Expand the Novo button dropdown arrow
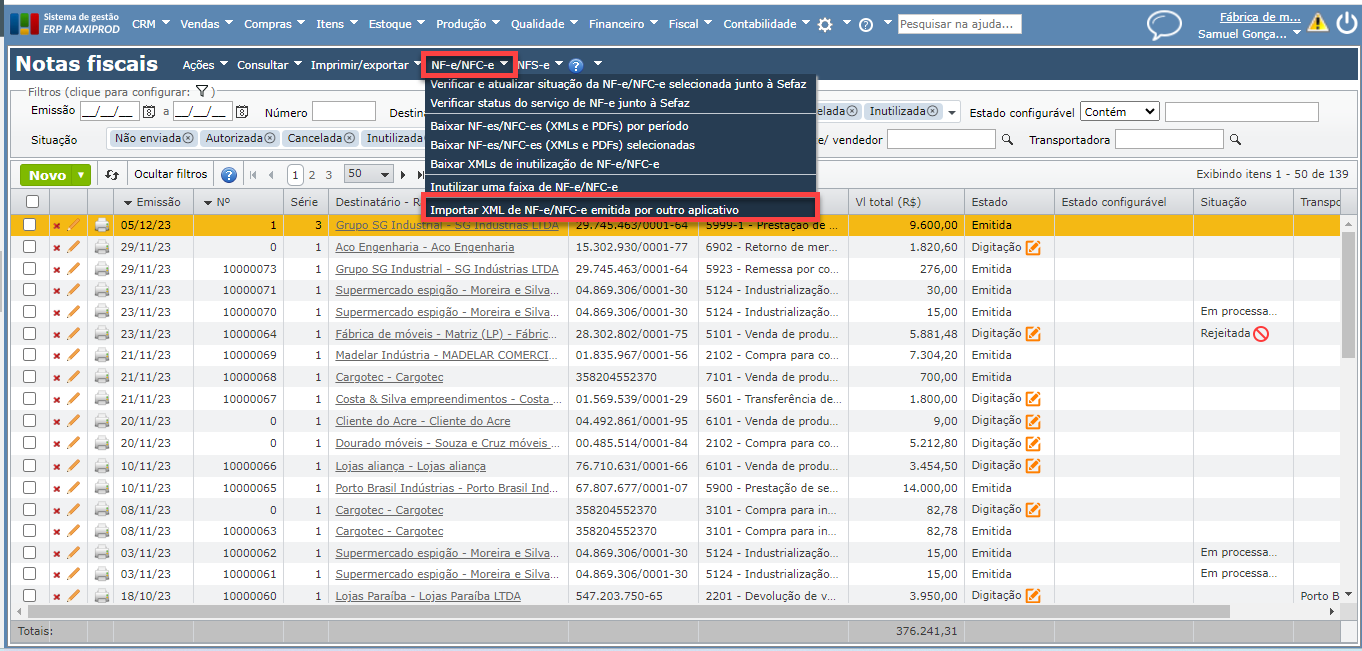 80,175
